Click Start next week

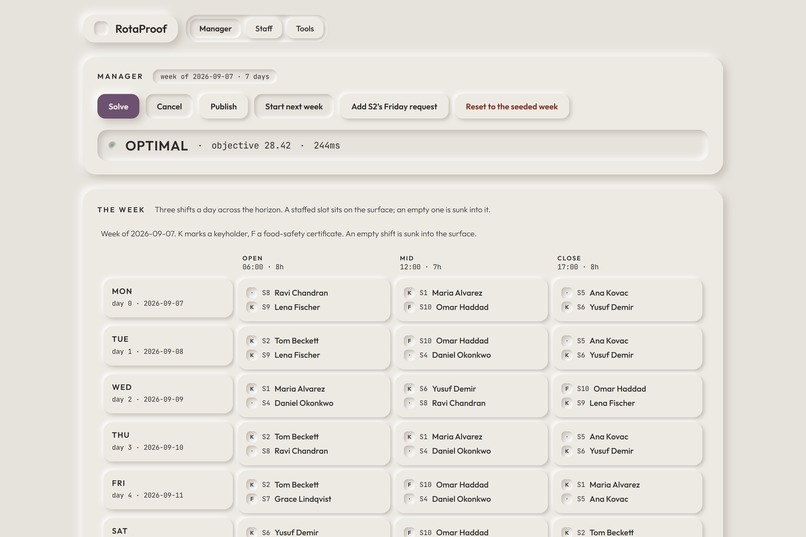[x=294, y=106]
